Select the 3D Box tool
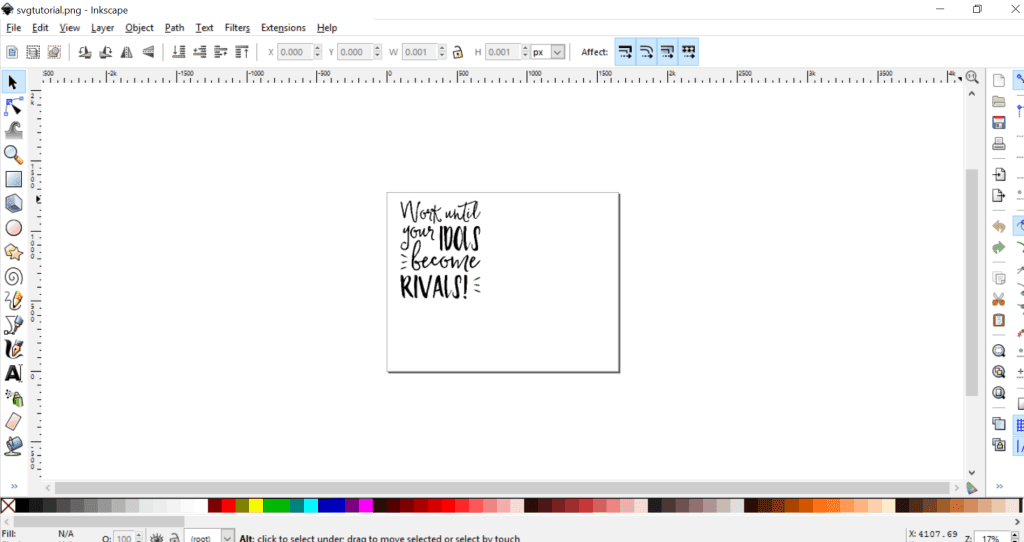Viewport: 1024px width, 542px height. 13,203
